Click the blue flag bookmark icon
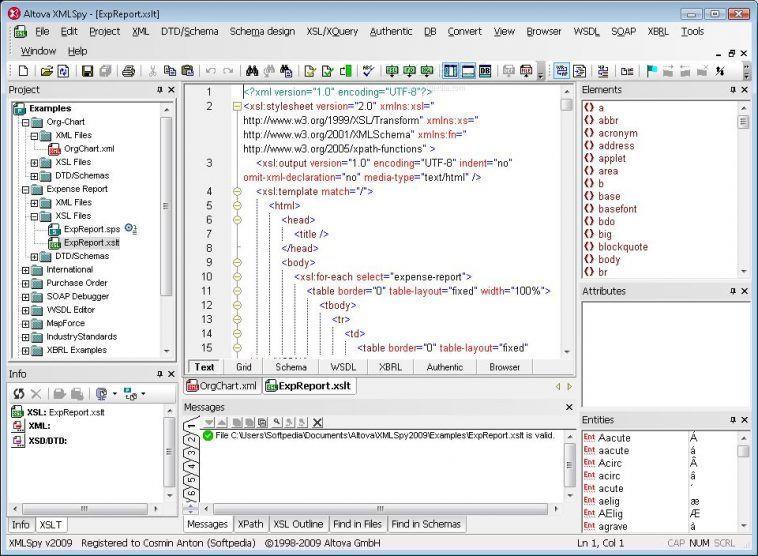 [x=651, y=72]
